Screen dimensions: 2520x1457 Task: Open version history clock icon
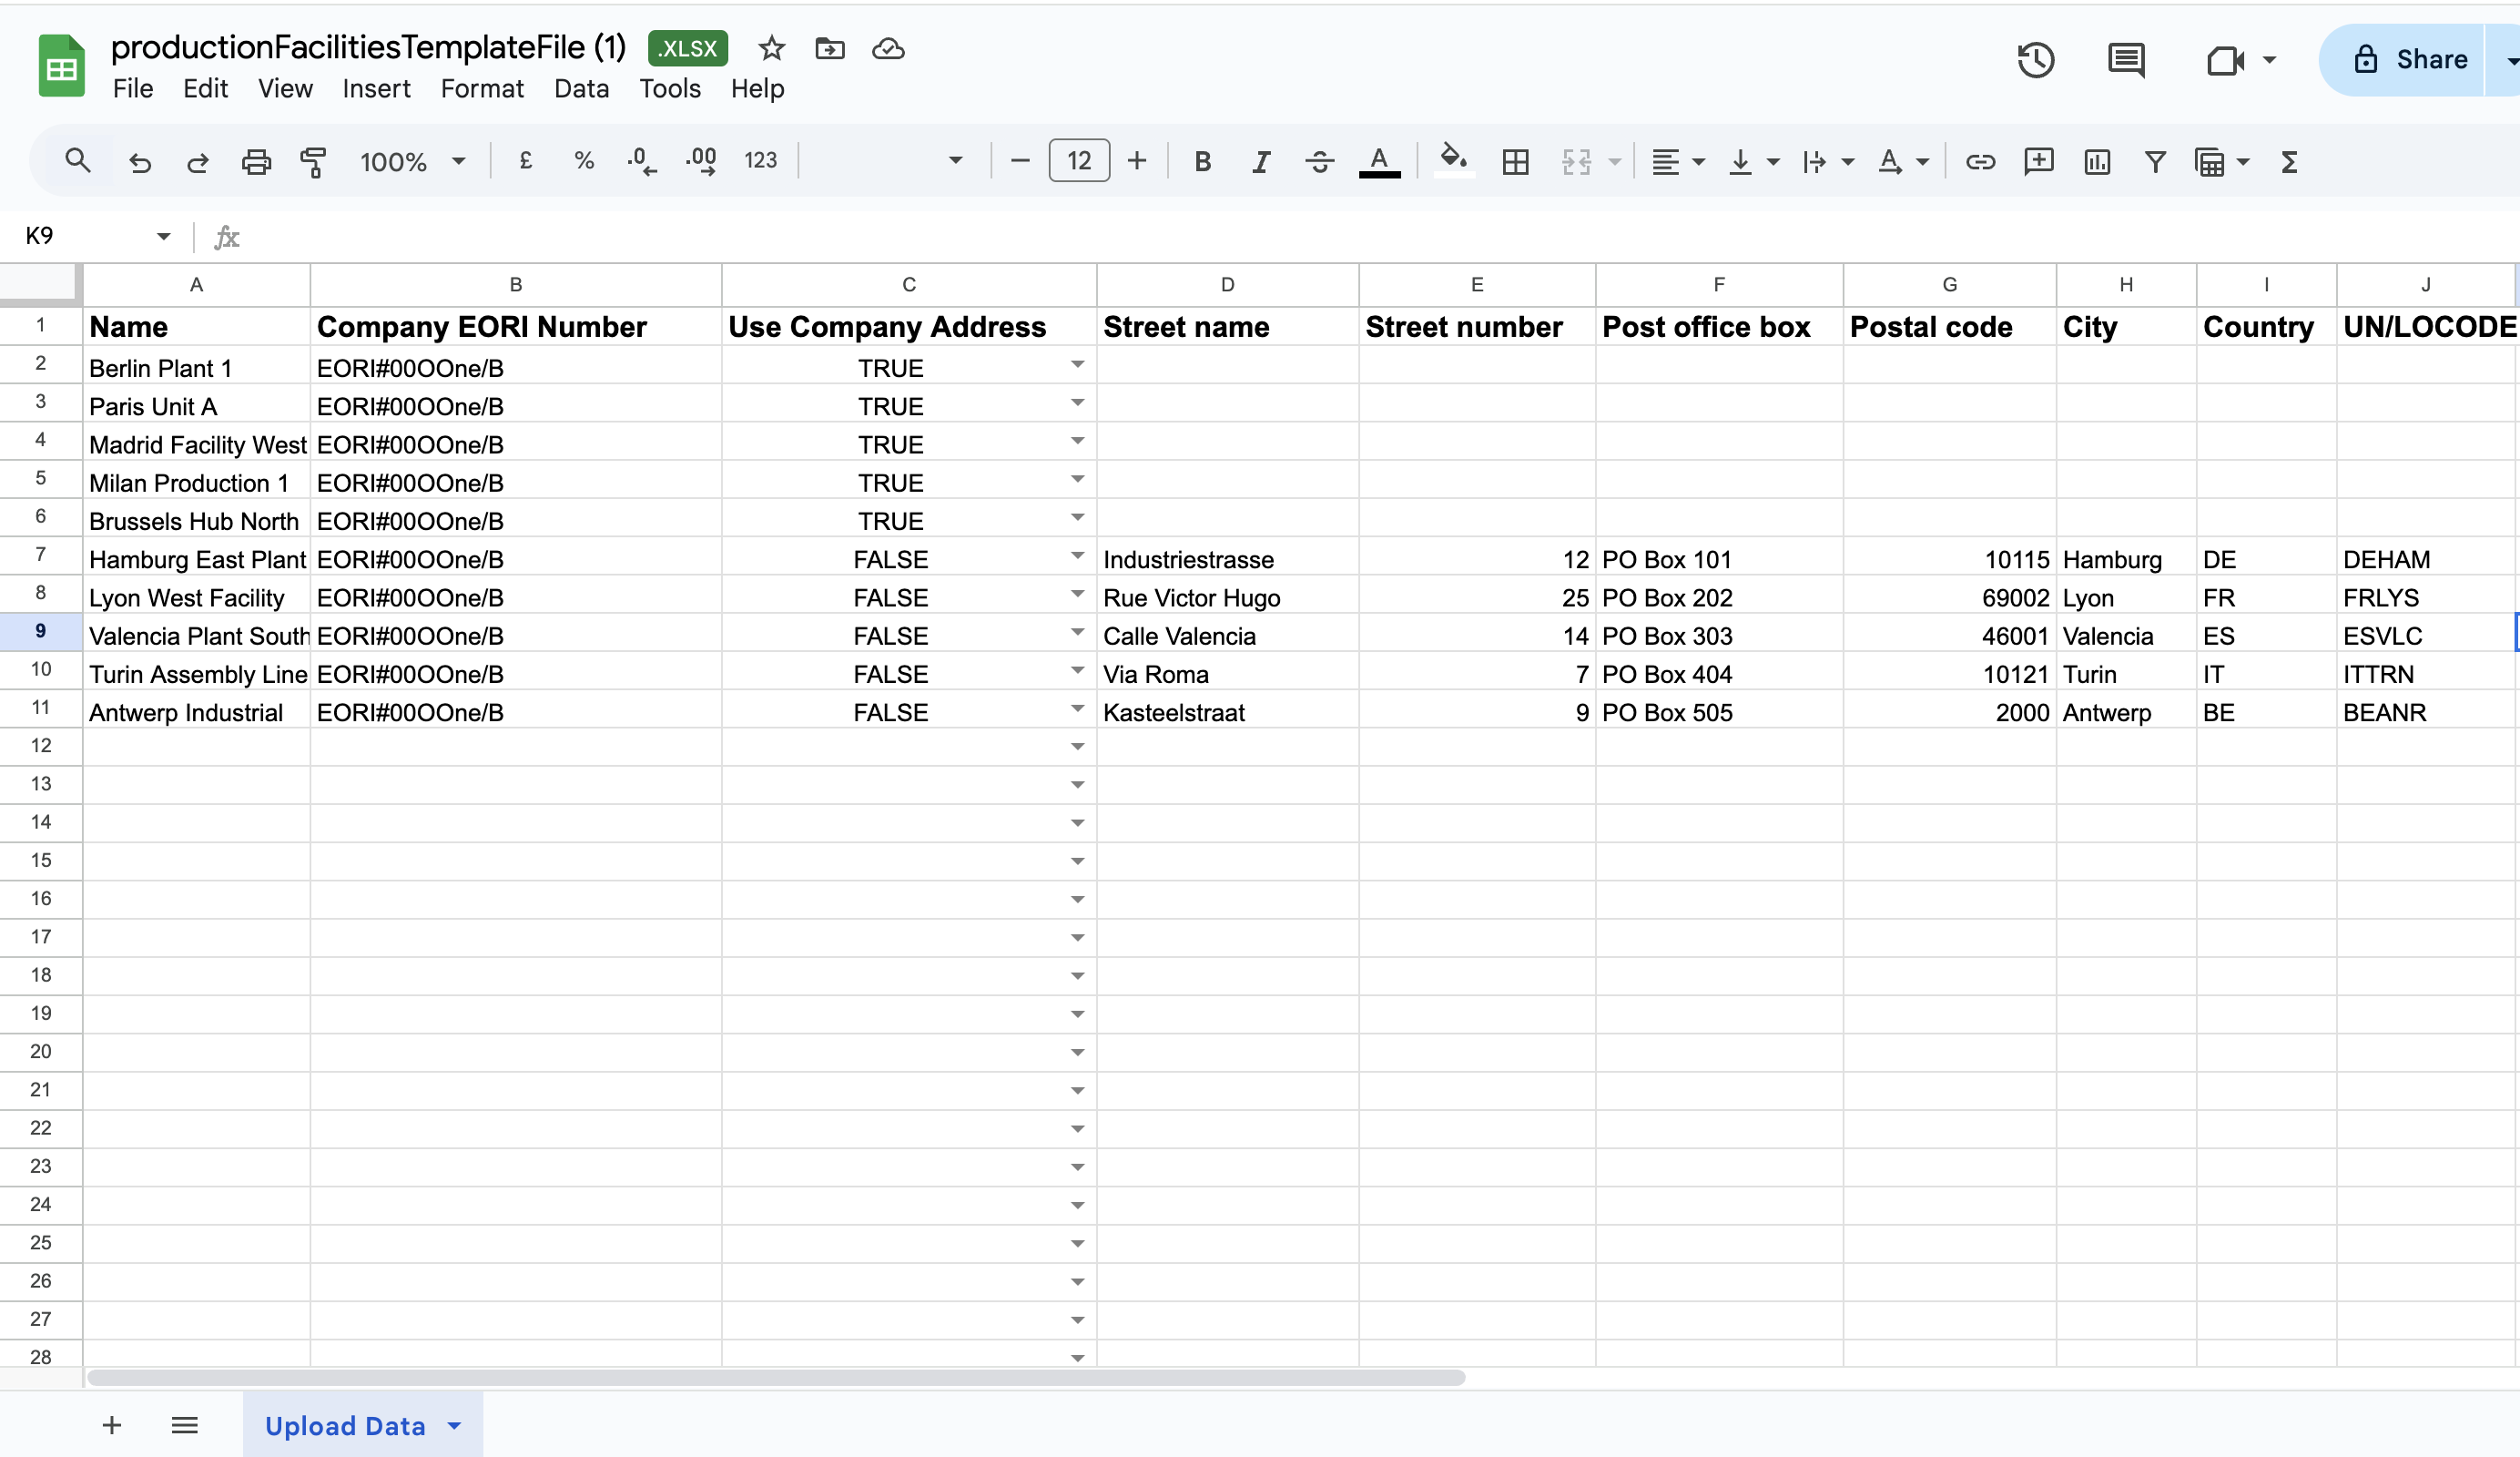point(2035,60)
